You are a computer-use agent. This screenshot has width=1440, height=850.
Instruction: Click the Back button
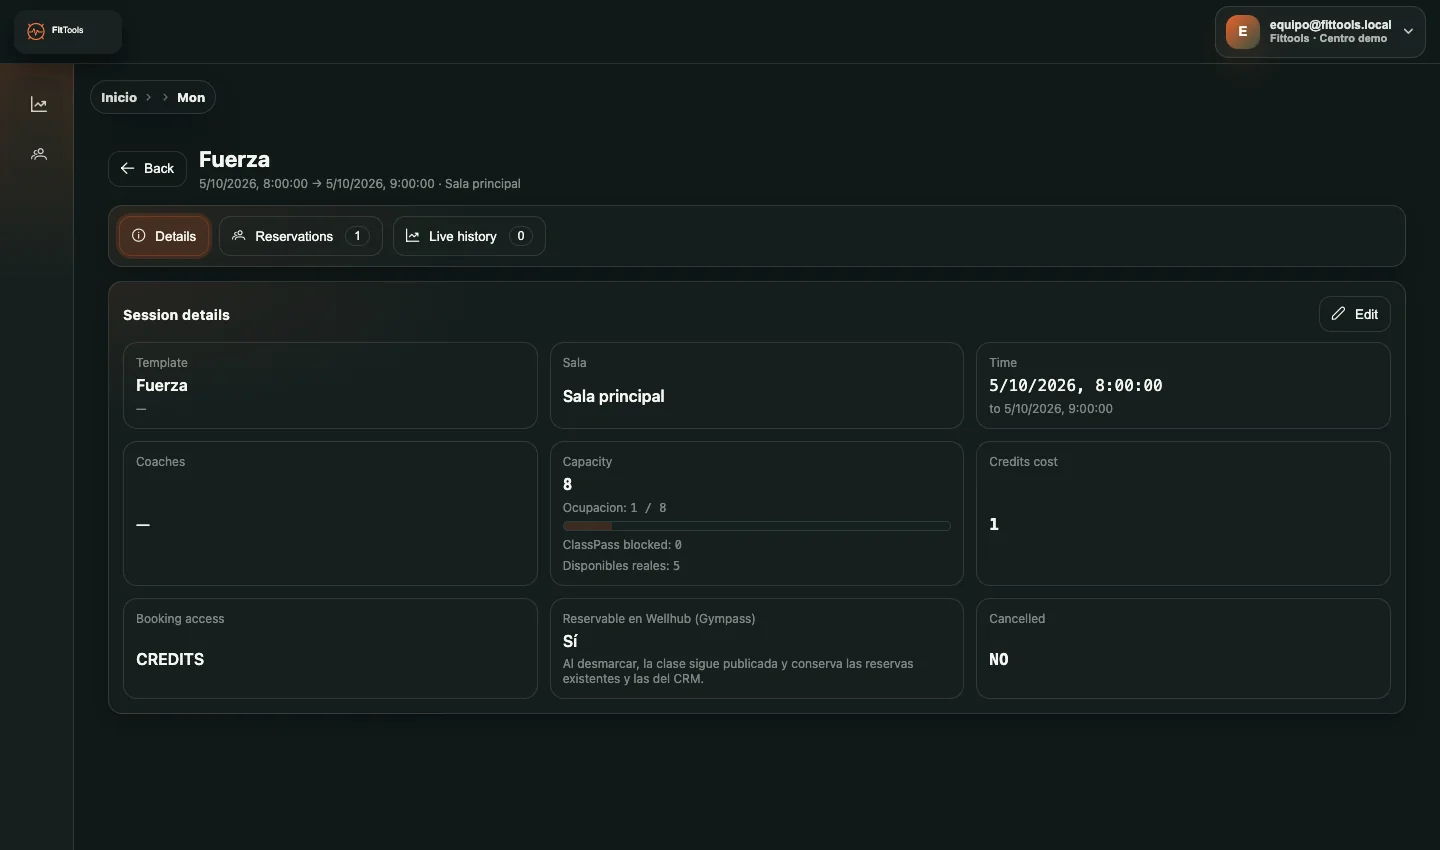(147, 168)
